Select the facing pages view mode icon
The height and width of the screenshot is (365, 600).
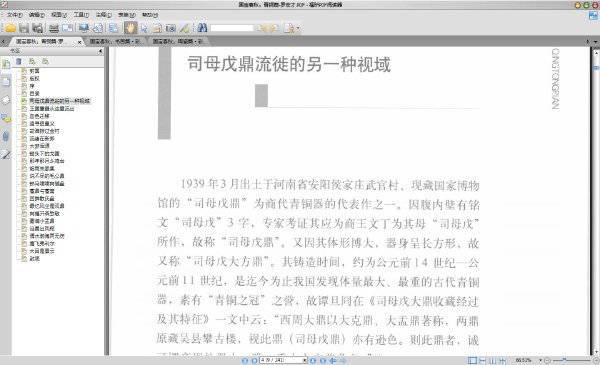tap(492, 360)
